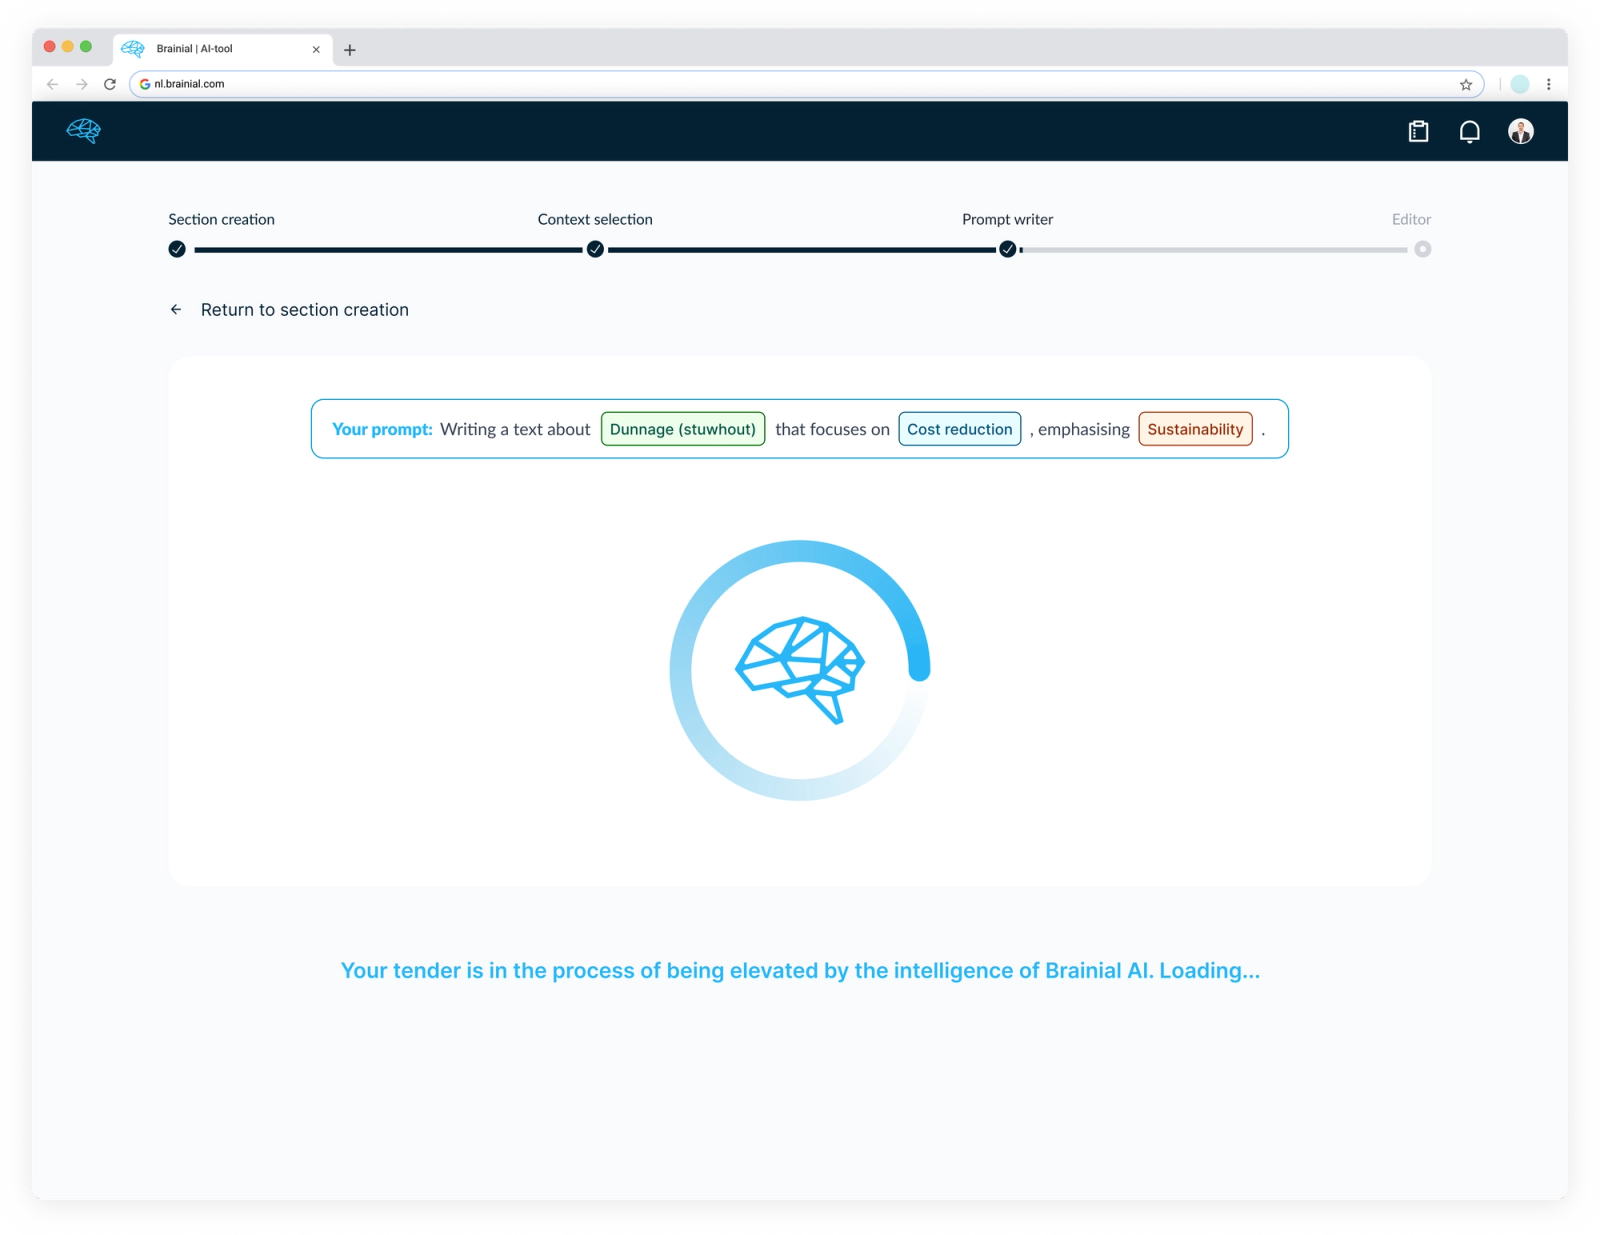Open the clipboard tasks icon
Image resolution: width=1600 pixels, height=1235 pixels.
pos(1418,131)
